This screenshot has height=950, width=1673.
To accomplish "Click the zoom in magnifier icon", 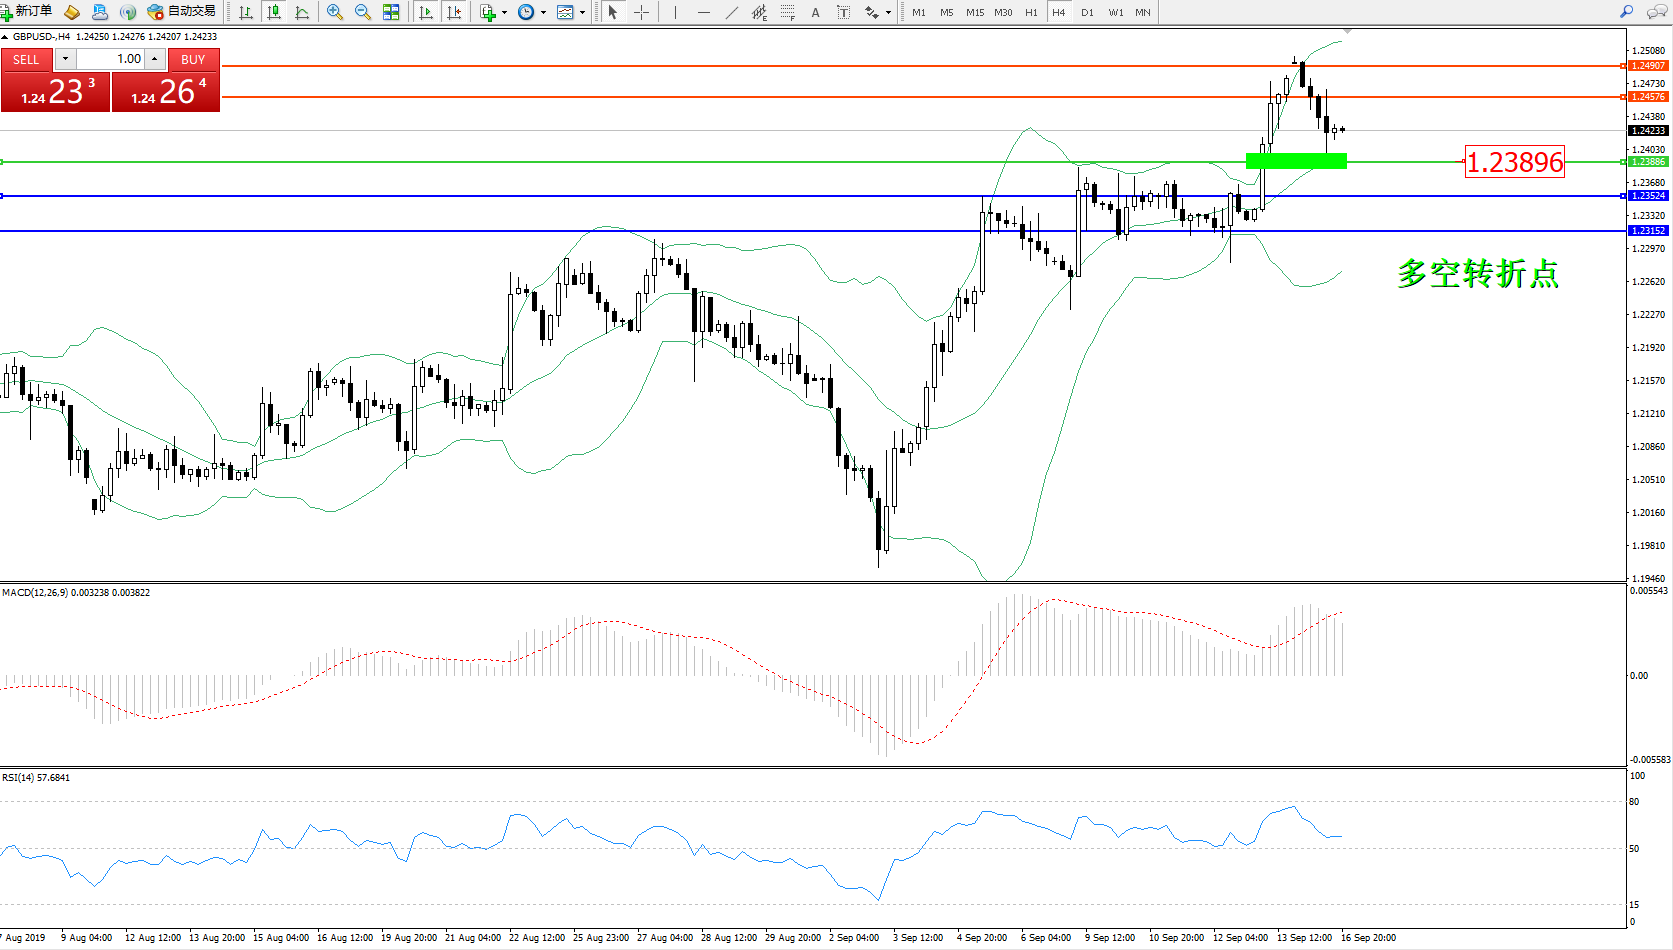I will click(x=335, y=12).
